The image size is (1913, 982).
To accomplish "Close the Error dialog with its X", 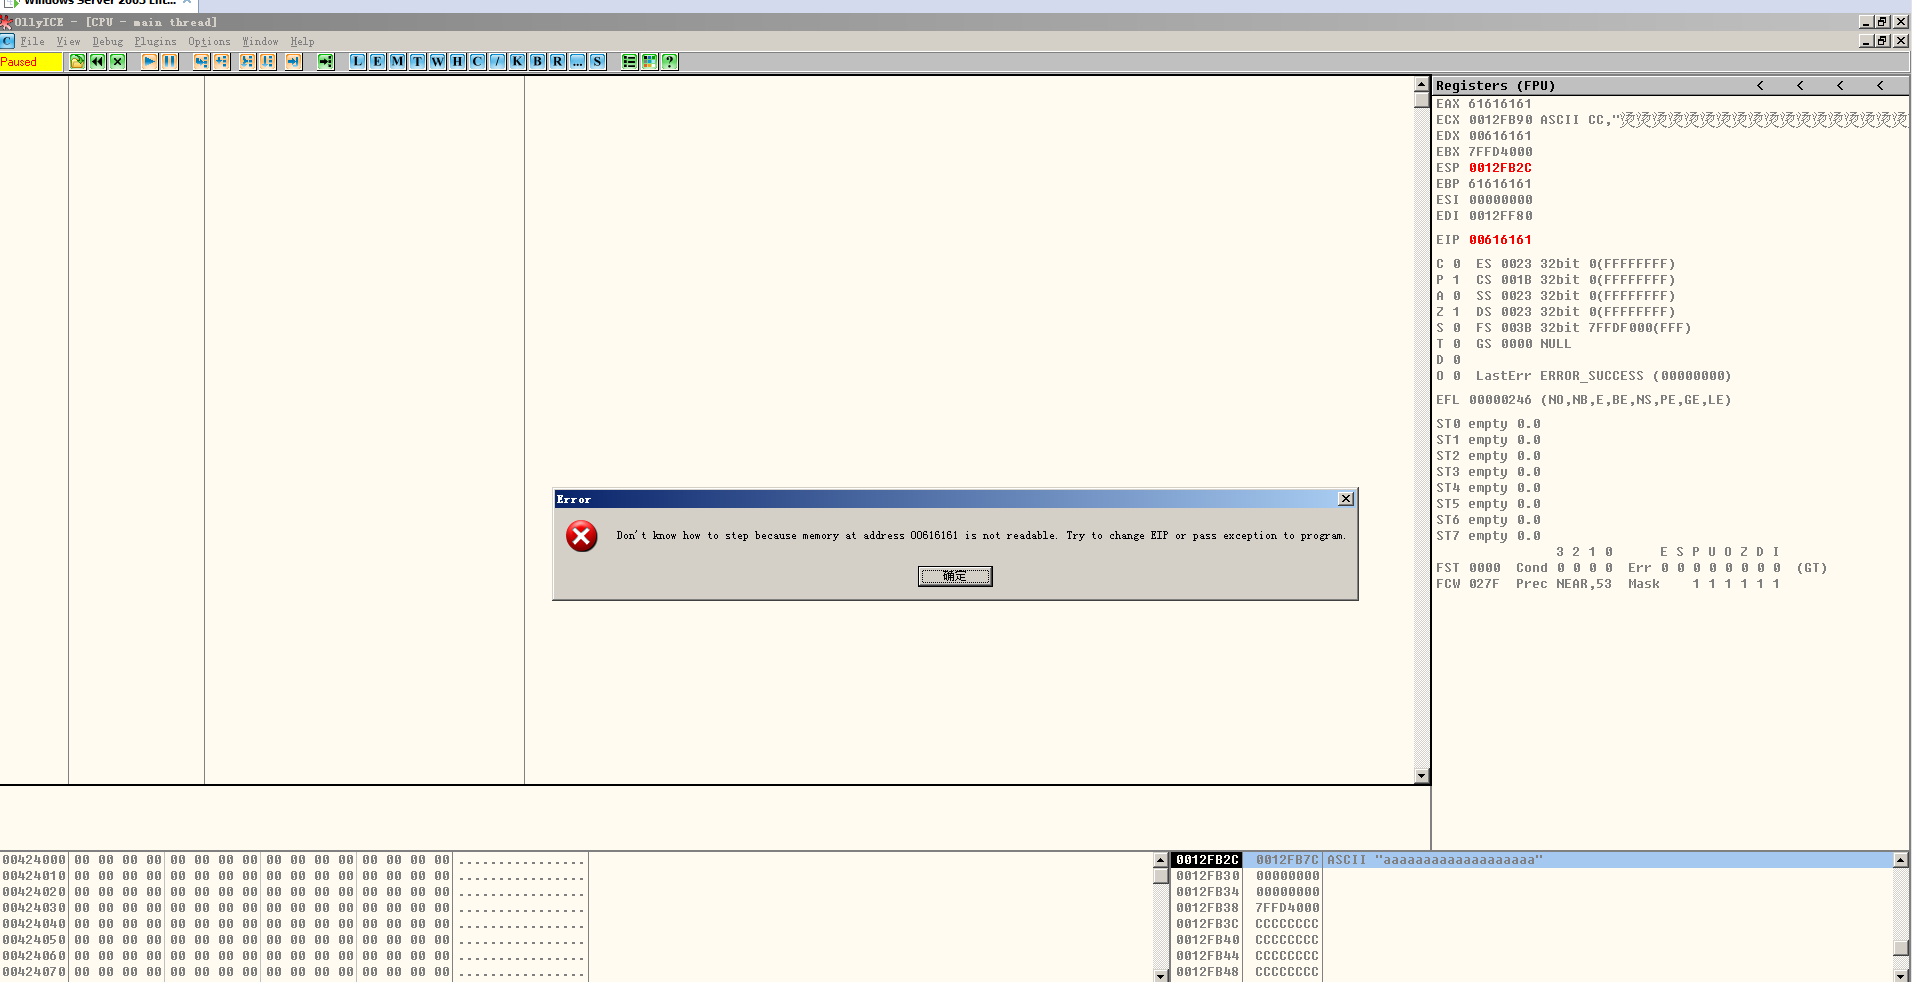I will click(x=1346, y=498).
